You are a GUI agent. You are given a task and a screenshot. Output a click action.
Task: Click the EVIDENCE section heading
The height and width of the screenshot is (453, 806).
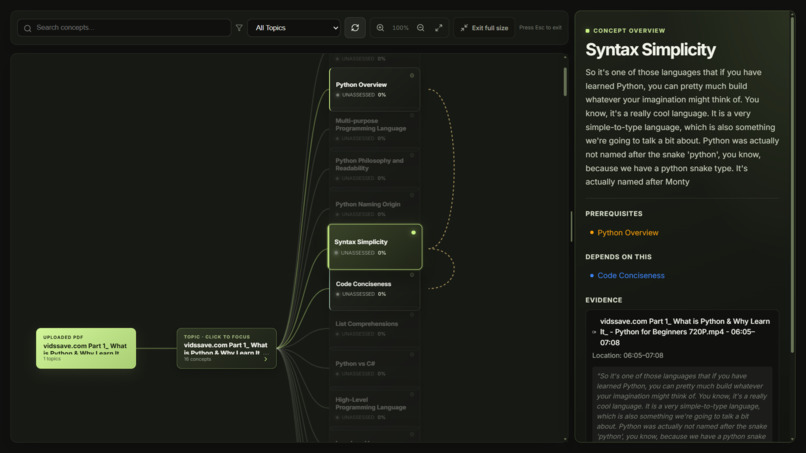tap(603, 300)
